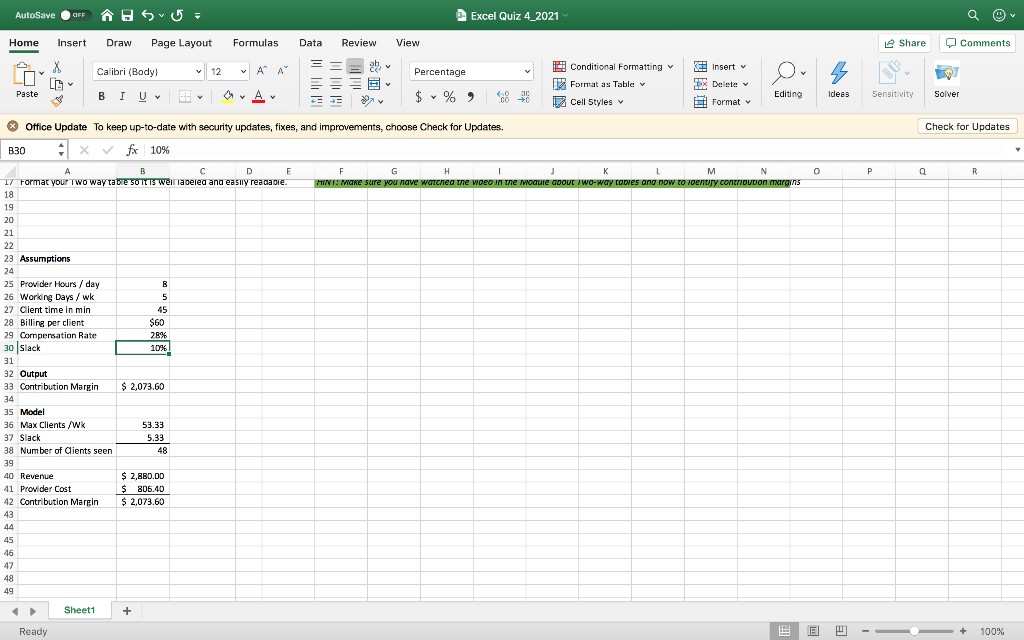Switch to the Formulas ribbon tab
Screen dimensions: 1024x640
point(255,43)
